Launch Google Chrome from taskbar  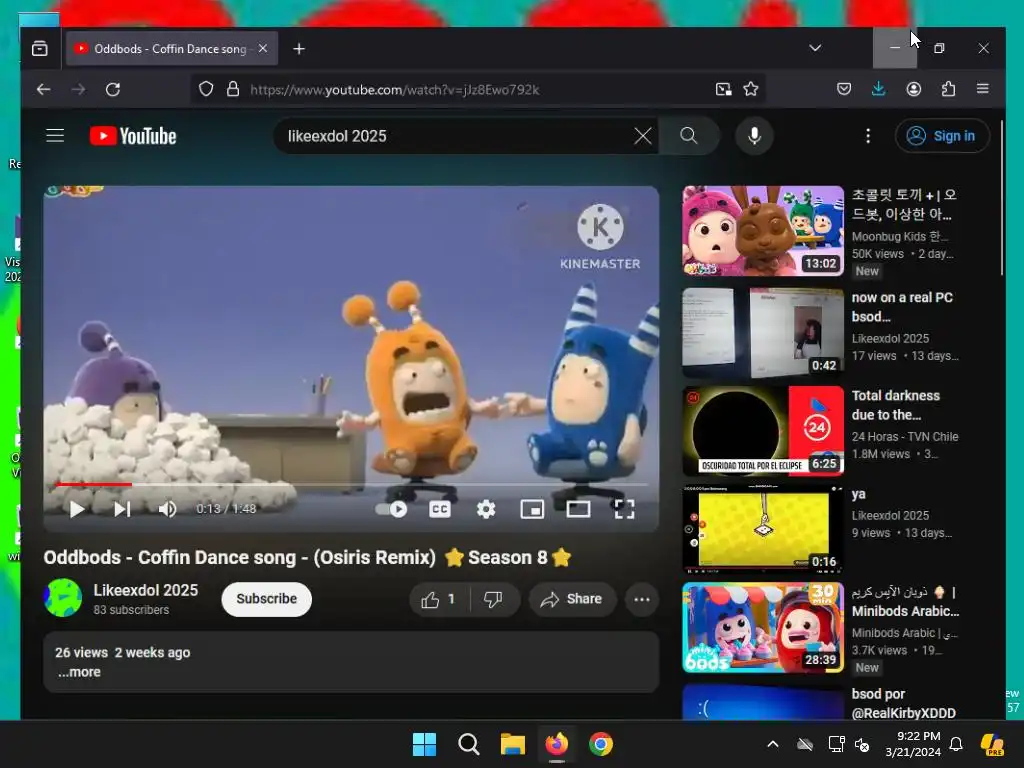[x=601, y=744]
